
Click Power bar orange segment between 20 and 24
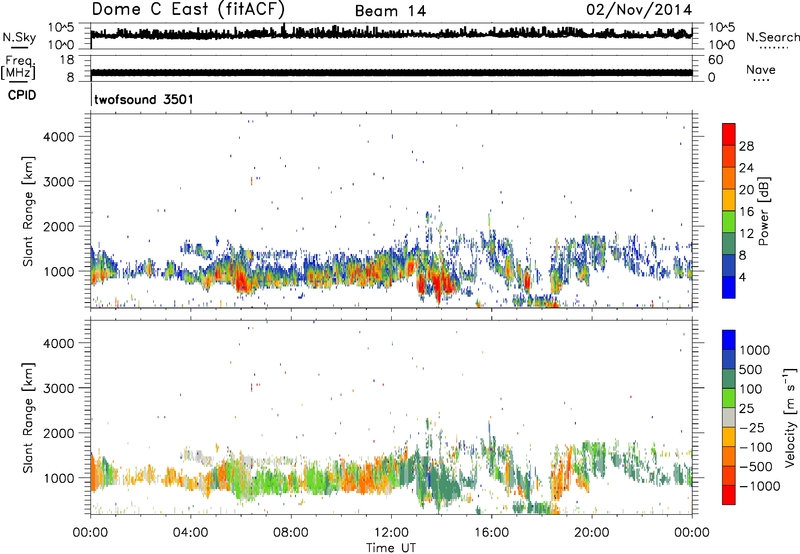click(729, 178)
